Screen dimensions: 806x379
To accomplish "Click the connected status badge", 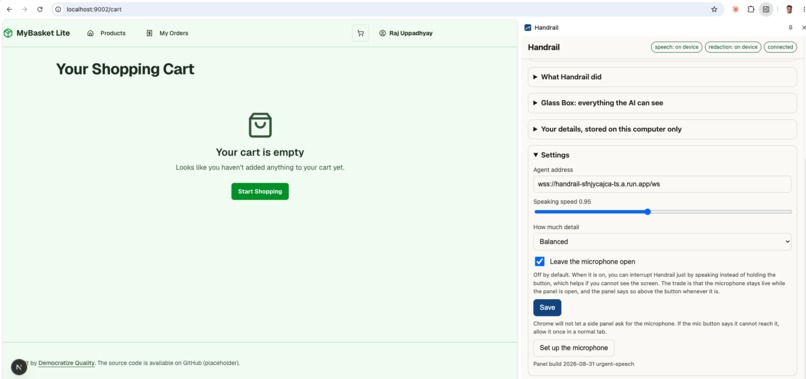I will coord(780,47).
